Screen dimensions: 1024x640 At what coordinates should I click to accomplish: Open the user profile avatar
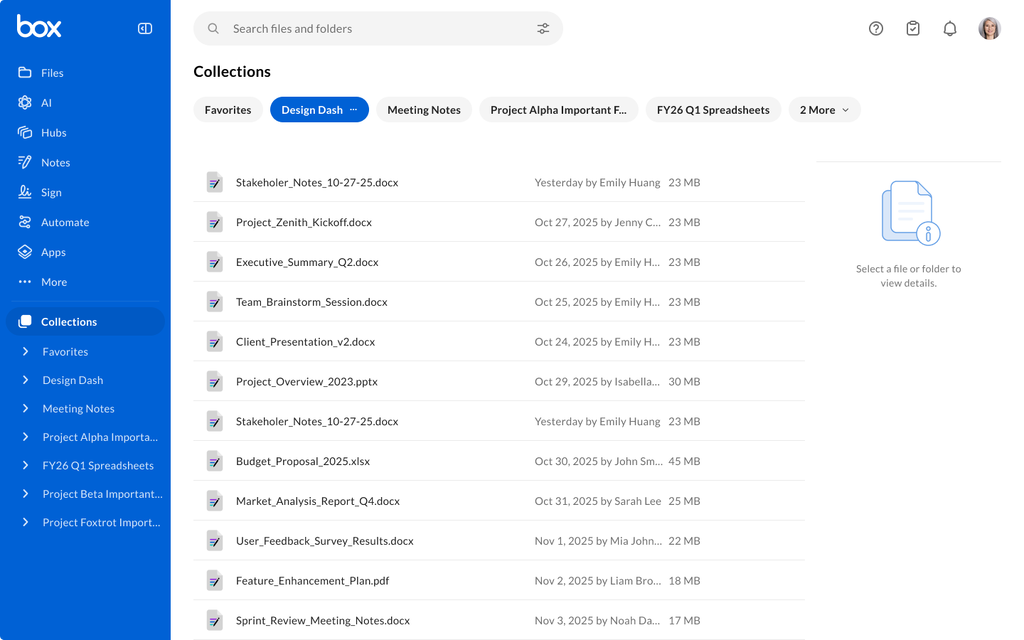989,29
